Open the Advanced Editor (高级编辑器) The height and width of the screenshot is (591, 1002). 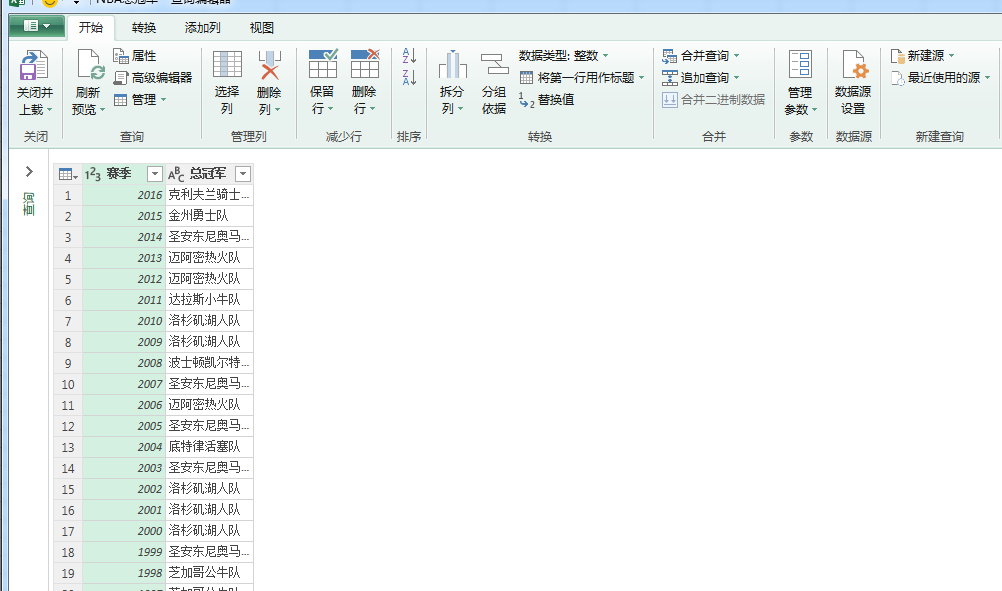click(153, 78)
